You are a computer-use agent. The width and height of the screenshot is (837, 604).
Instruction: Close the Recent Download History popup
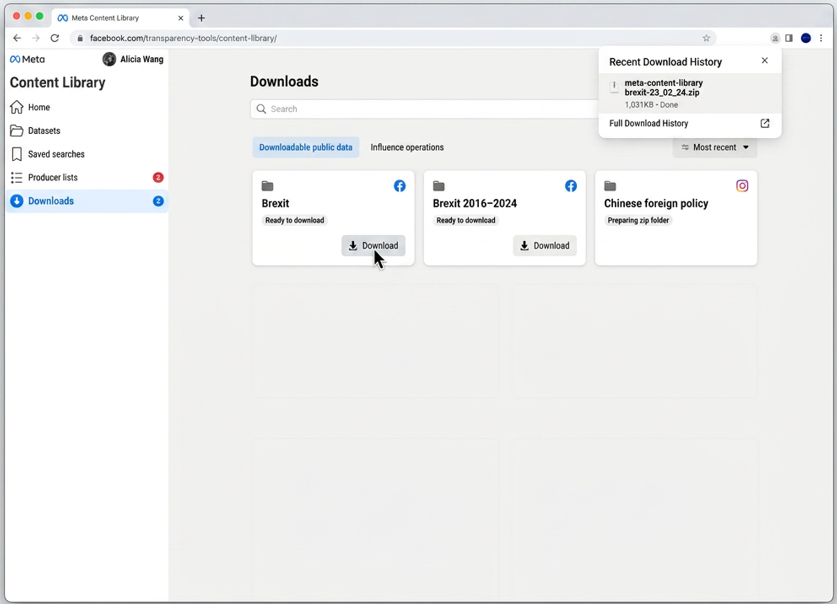(x=764, y=60)
